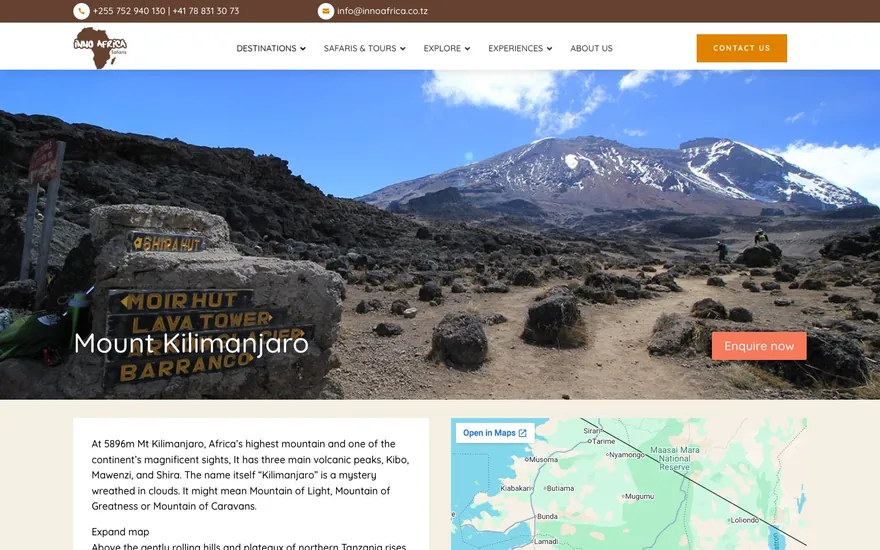Click the Contact Us button
The image size is (880, 550).
pos(741,48)
